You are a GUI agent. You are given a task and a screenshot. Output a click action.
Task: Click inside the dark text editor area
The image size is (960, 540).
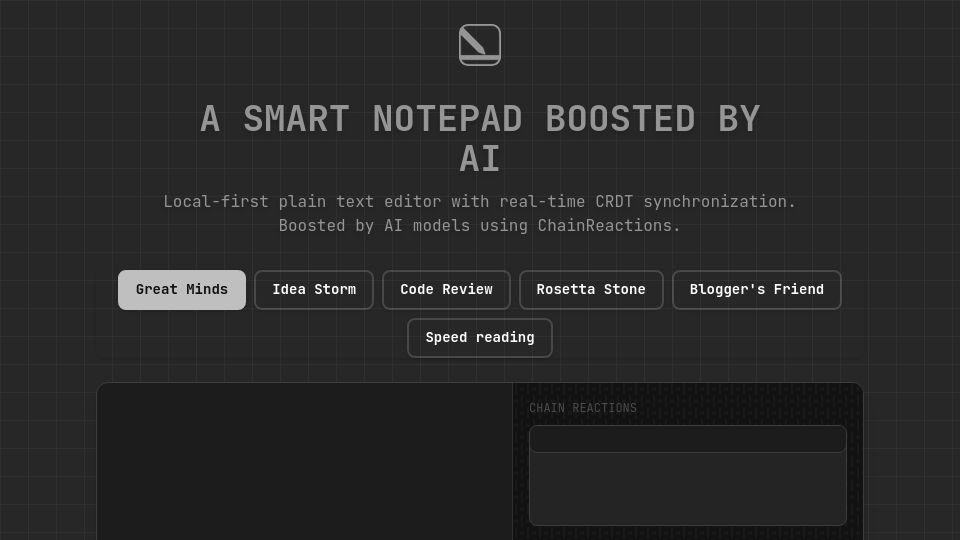[x=304, y=462]
